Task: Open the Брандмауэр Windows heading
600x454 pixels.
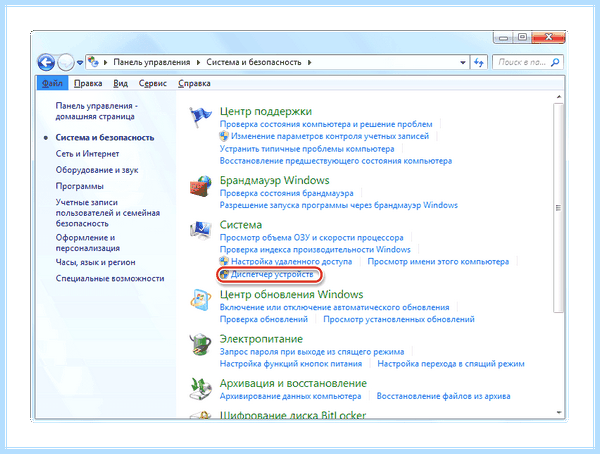Action: 274,180
